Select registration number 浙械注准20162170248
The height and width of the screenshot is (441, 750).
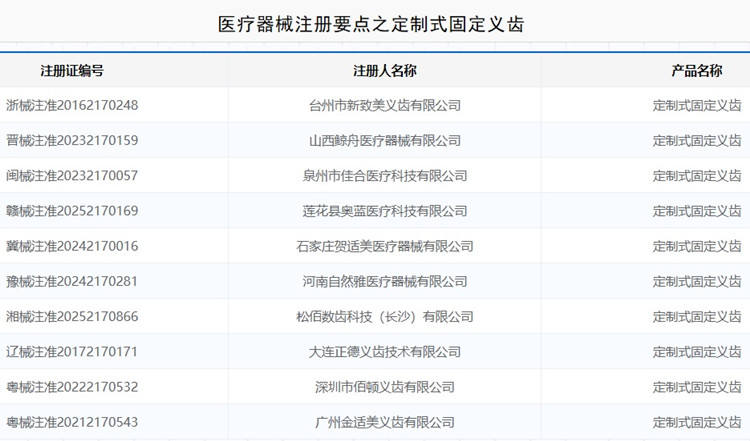(72, 105)
